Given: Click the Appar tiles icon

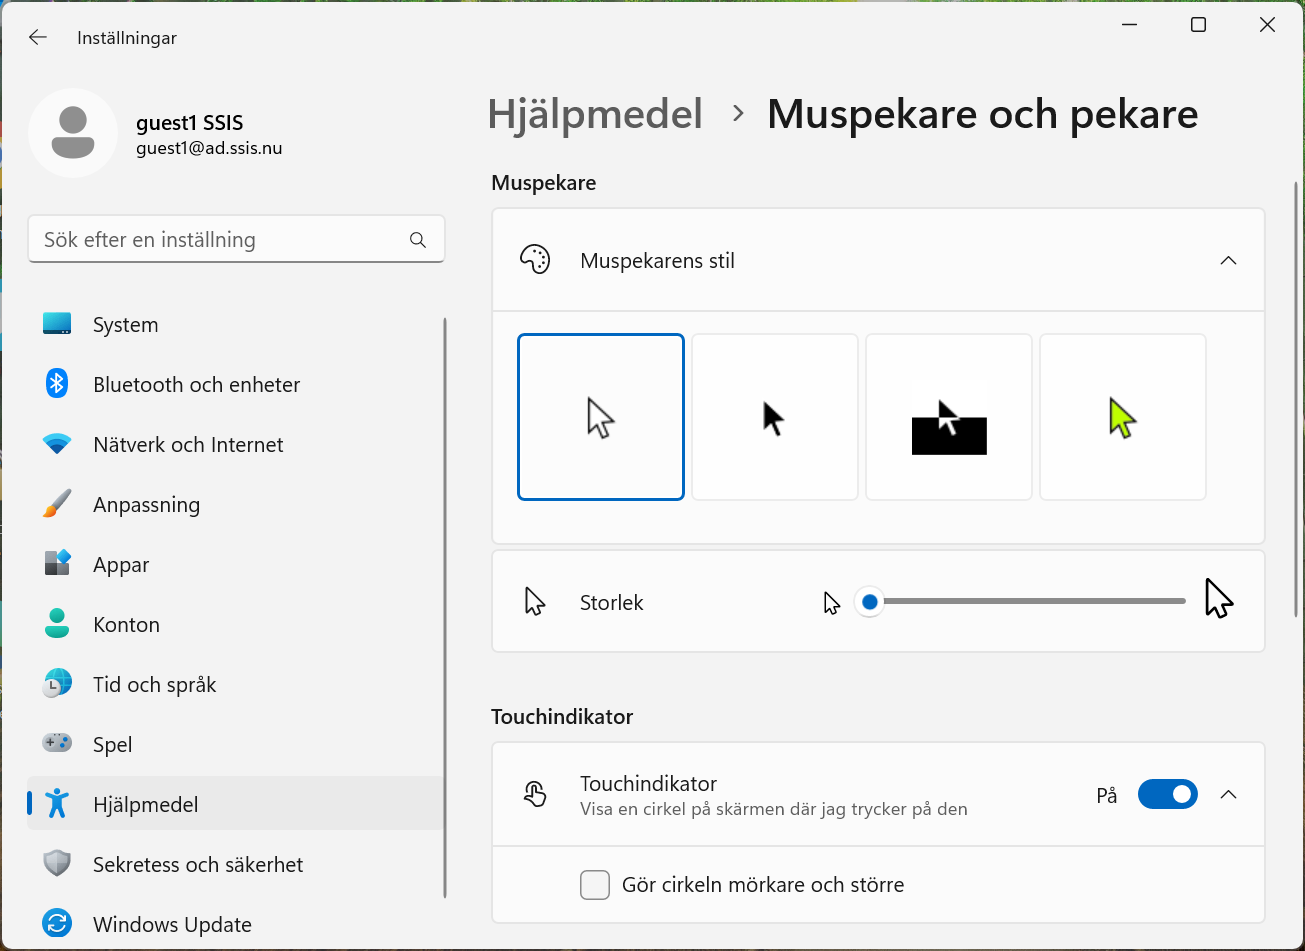Looking at the screenshot, I should [57, 564].
